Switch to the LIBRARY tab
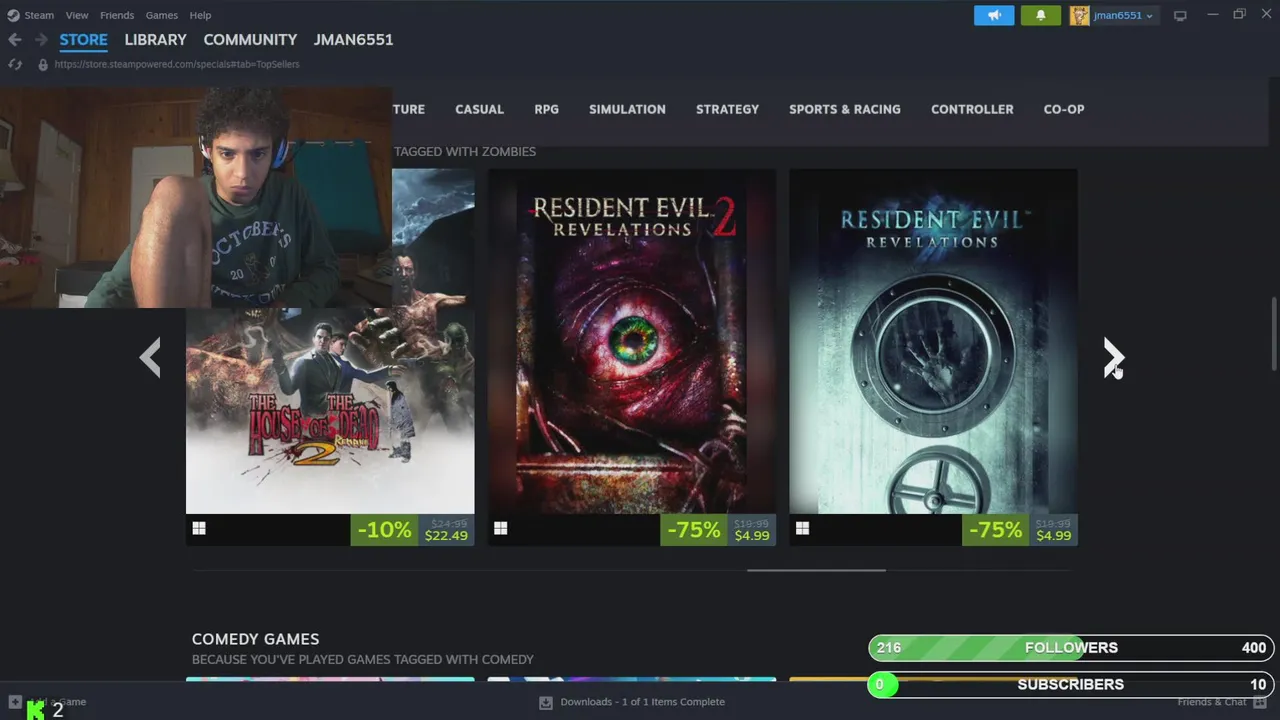Viewport: 1280px width, 720px height. 155,40
